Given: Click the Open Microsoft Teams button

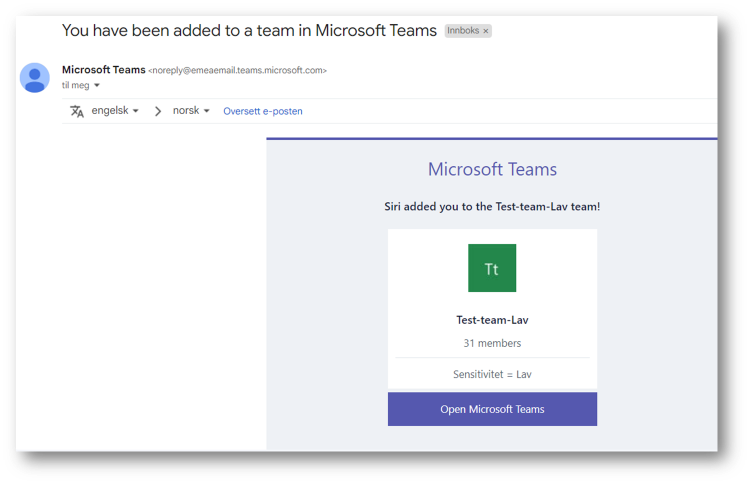Looking at the screenshot, I should tap(492, 409).
